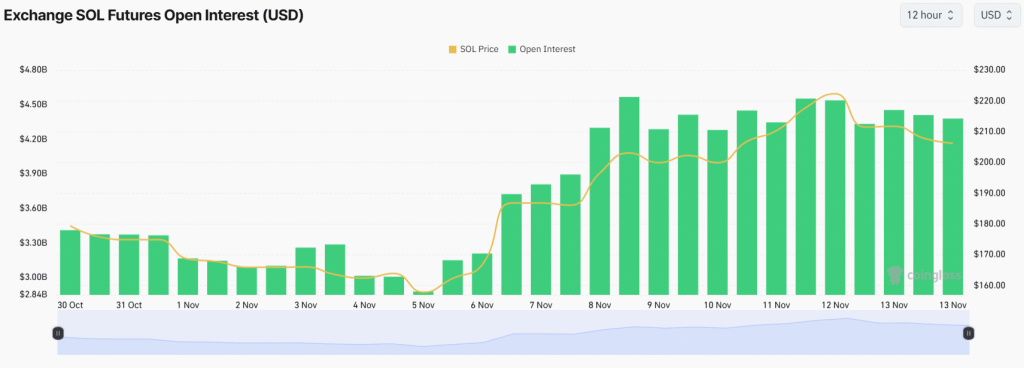This screenshot has height=368, width=1024.
Task: Click the '3 Nov' date axis label
Action: [306, 305]
